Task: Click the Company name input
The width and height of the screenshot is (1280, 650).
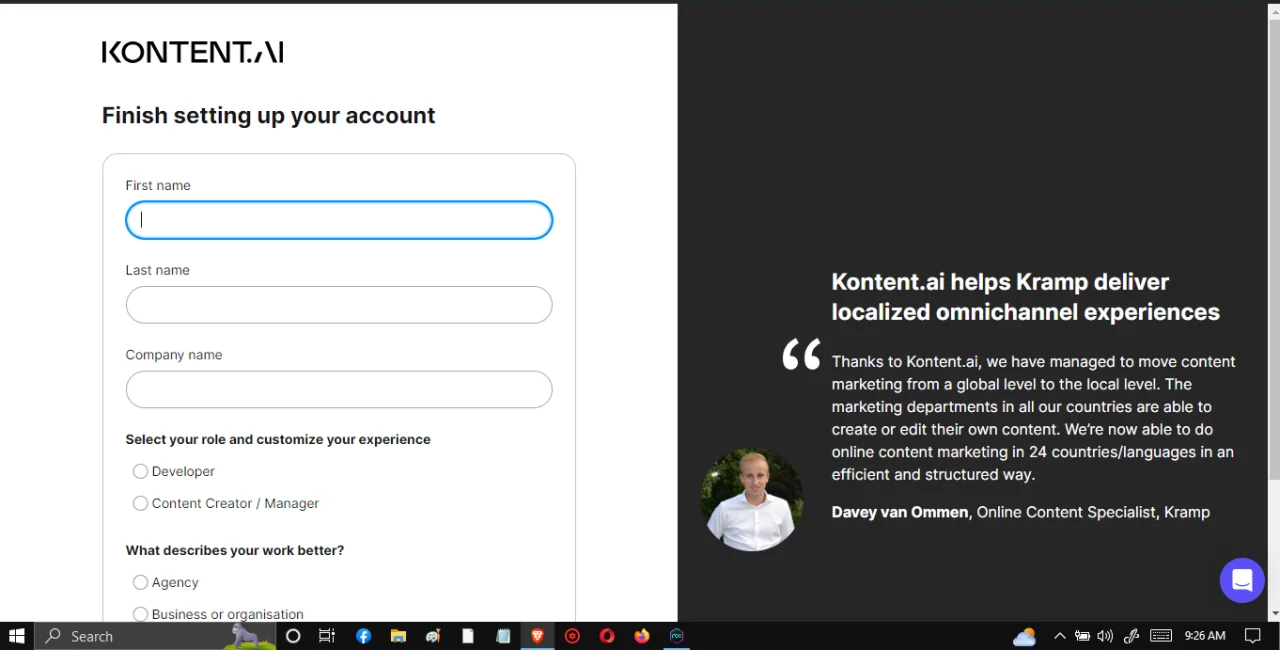Action: pos(339,389)
